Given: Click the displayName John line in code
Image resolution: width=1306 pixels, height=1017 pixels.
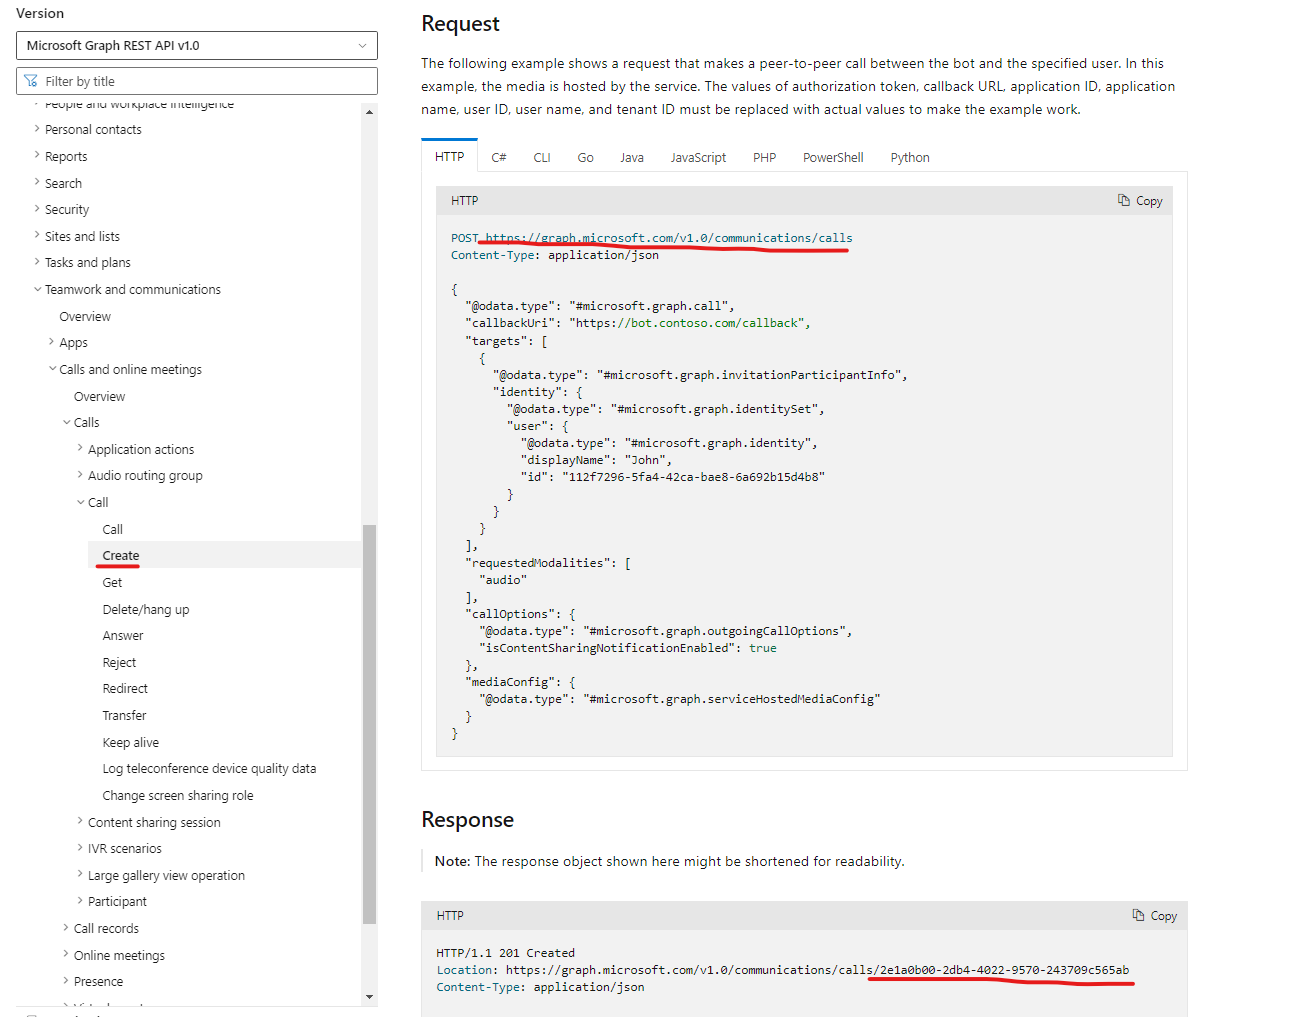Looking at the screenshot, I should (x=596, y=460).
